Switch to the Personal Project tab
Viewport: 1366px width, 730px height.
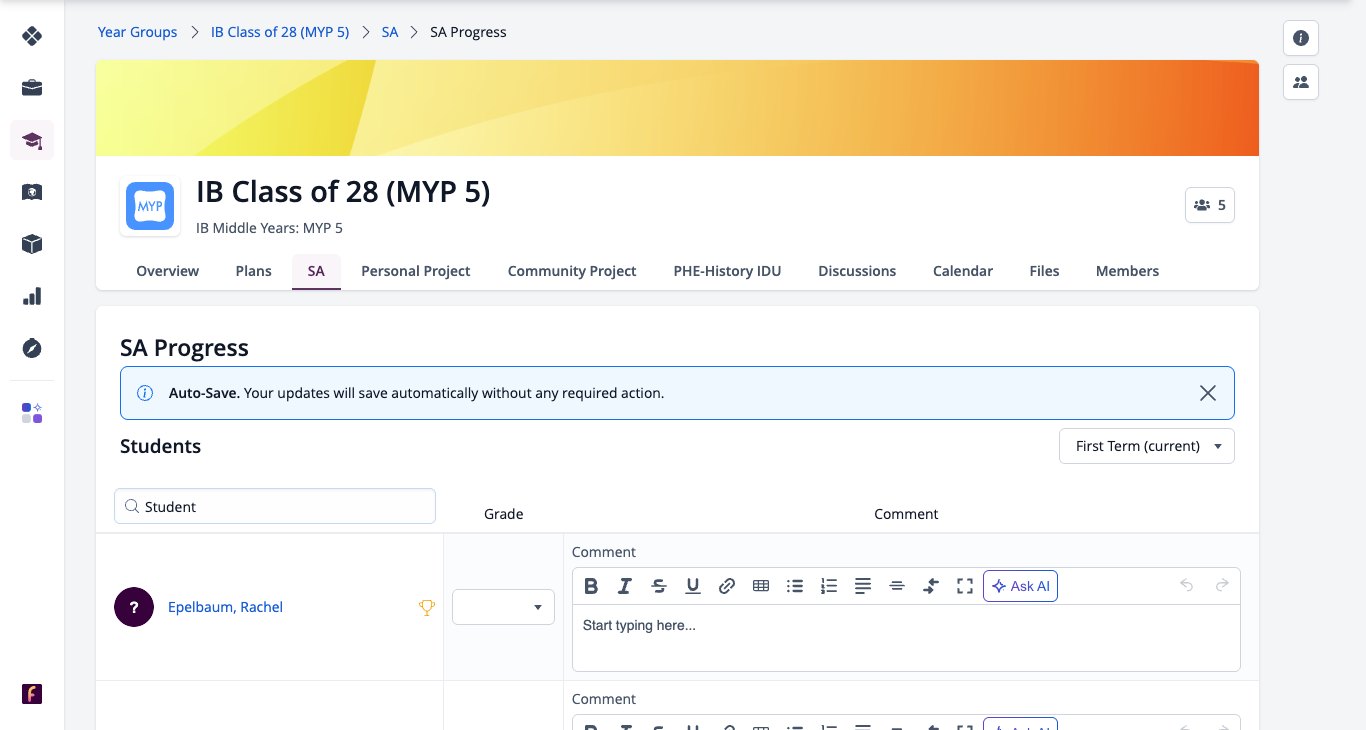(416, 271)
